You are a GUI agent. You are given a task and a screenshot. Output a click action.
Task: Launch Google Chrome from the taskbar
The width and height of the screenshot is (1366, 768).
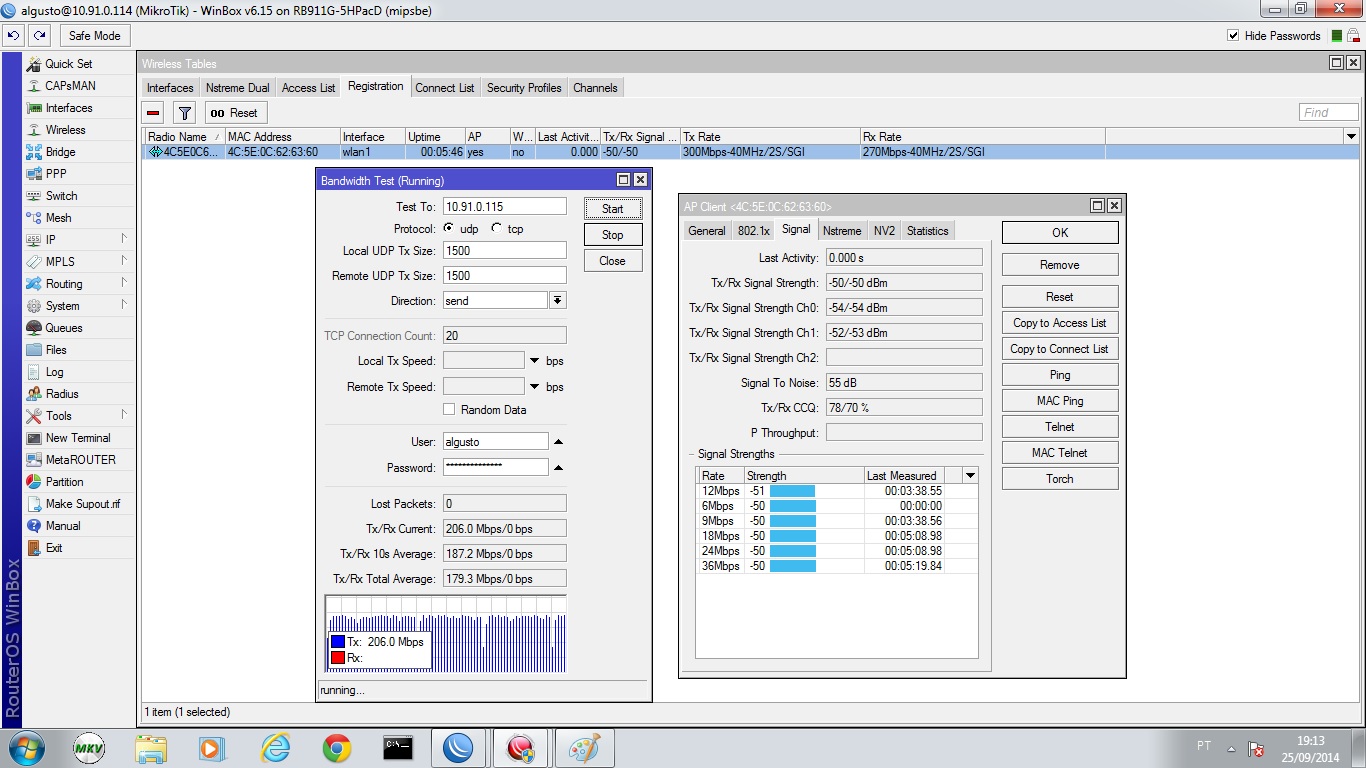(337, 748)
